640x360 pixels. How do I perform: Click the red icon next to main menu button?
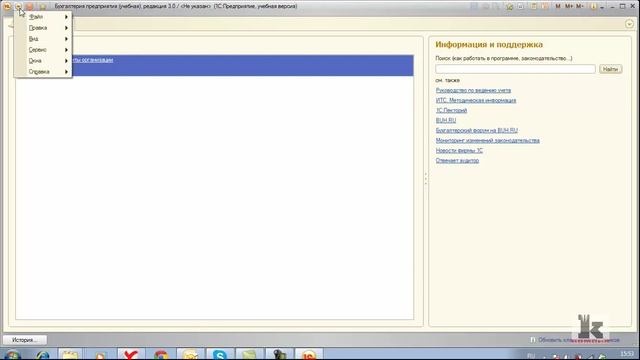pyautogui.click(x=30, y=7)
